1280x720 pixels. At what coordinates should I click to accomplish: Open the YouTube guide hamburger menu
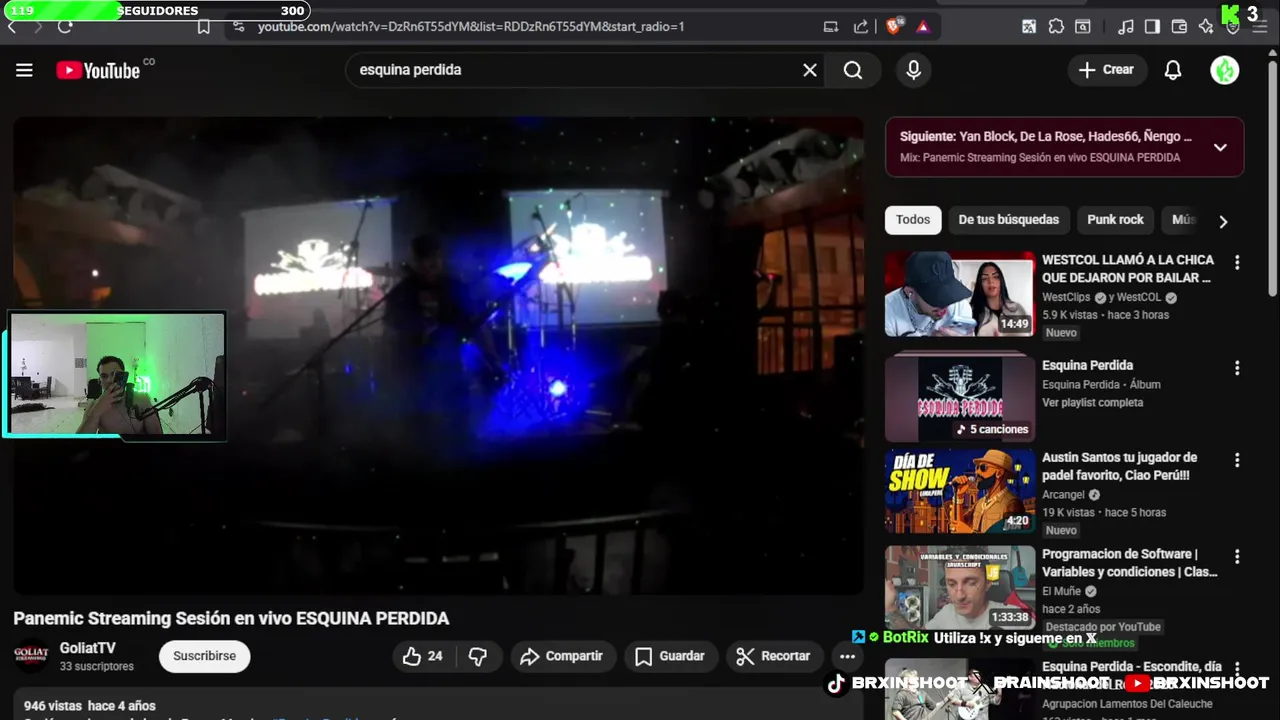coord(24,70)
